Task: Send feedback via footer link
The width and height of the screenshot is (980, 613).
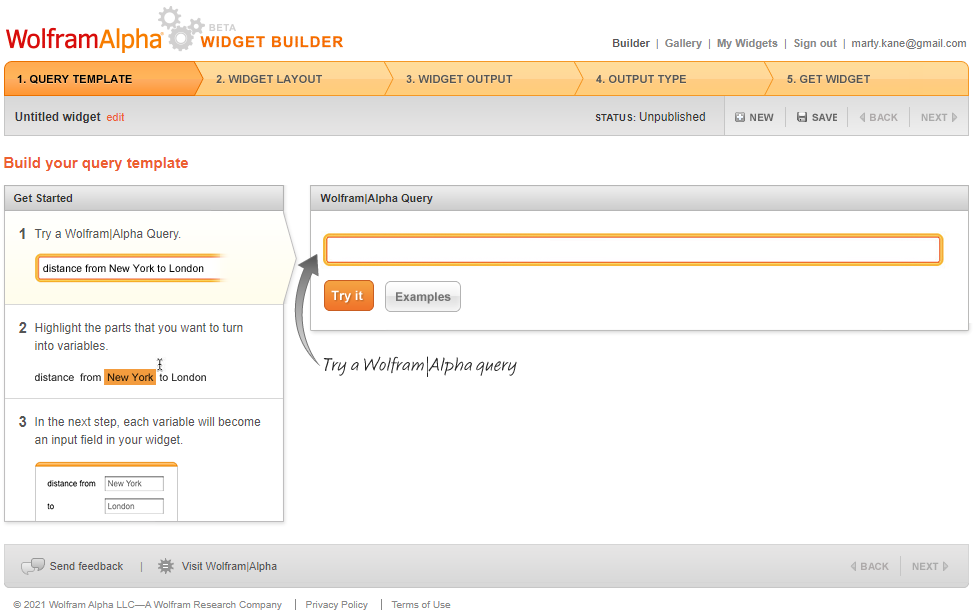Action: [x=86, y=566]
